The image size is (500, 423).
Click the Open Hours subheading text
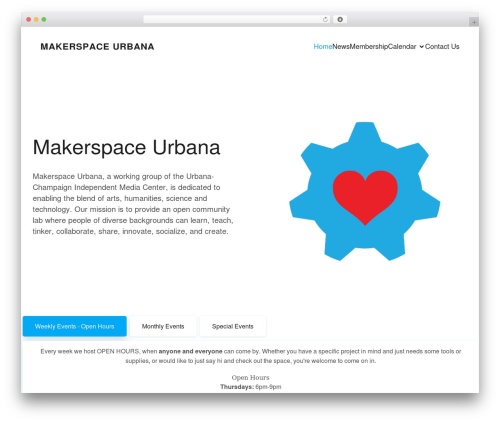coord(250,377)
